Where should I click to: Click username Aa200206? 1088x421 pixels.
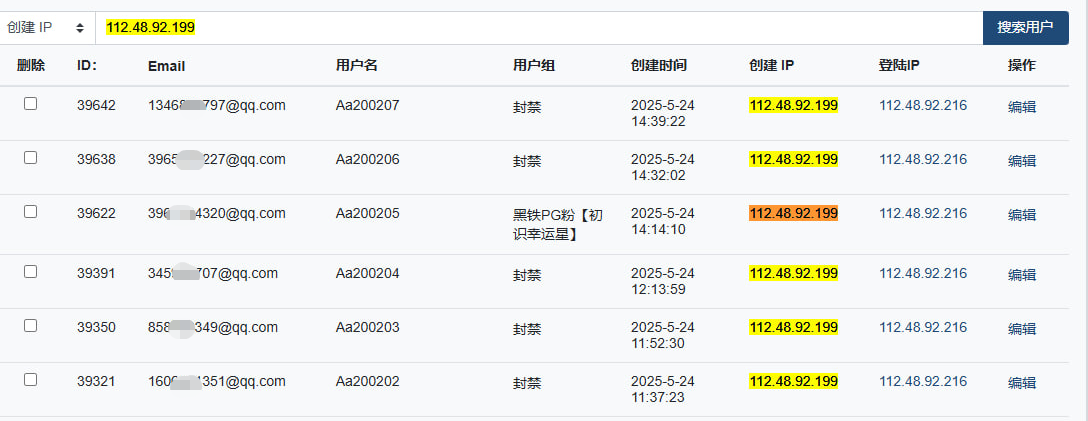368,160
